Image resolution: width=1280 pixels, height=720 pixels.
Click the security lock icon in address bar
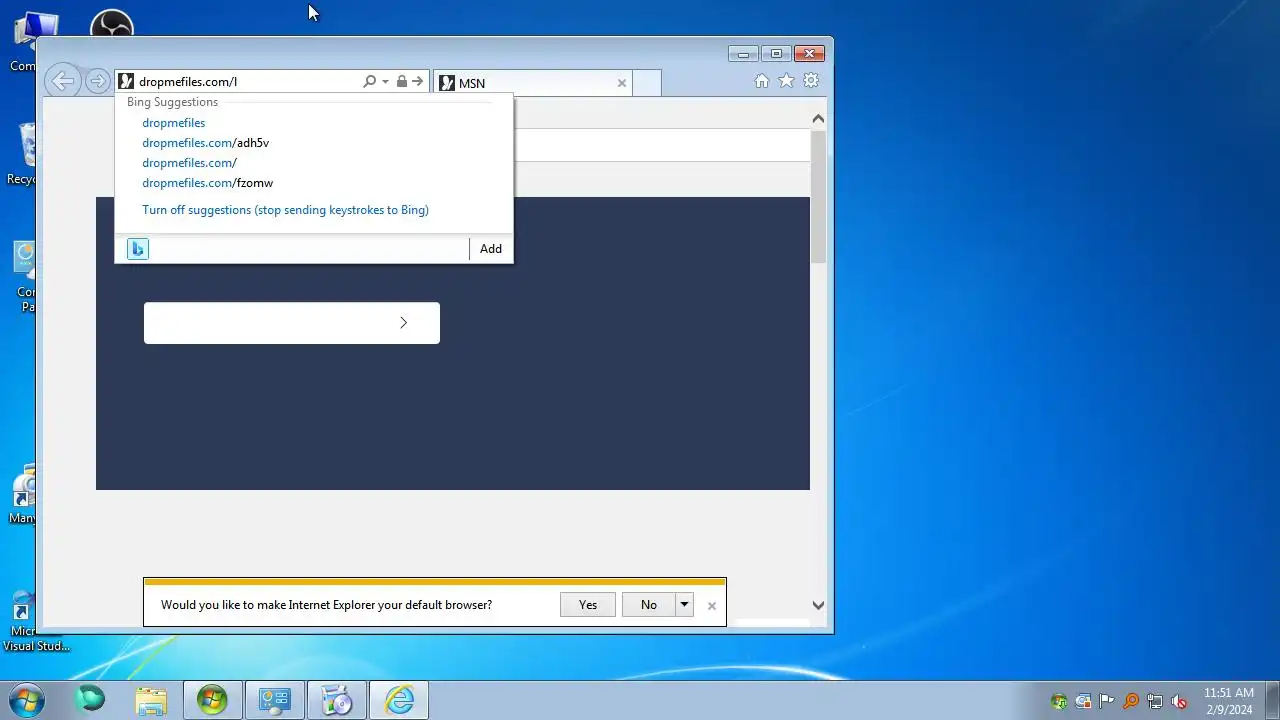click(401, 82)
